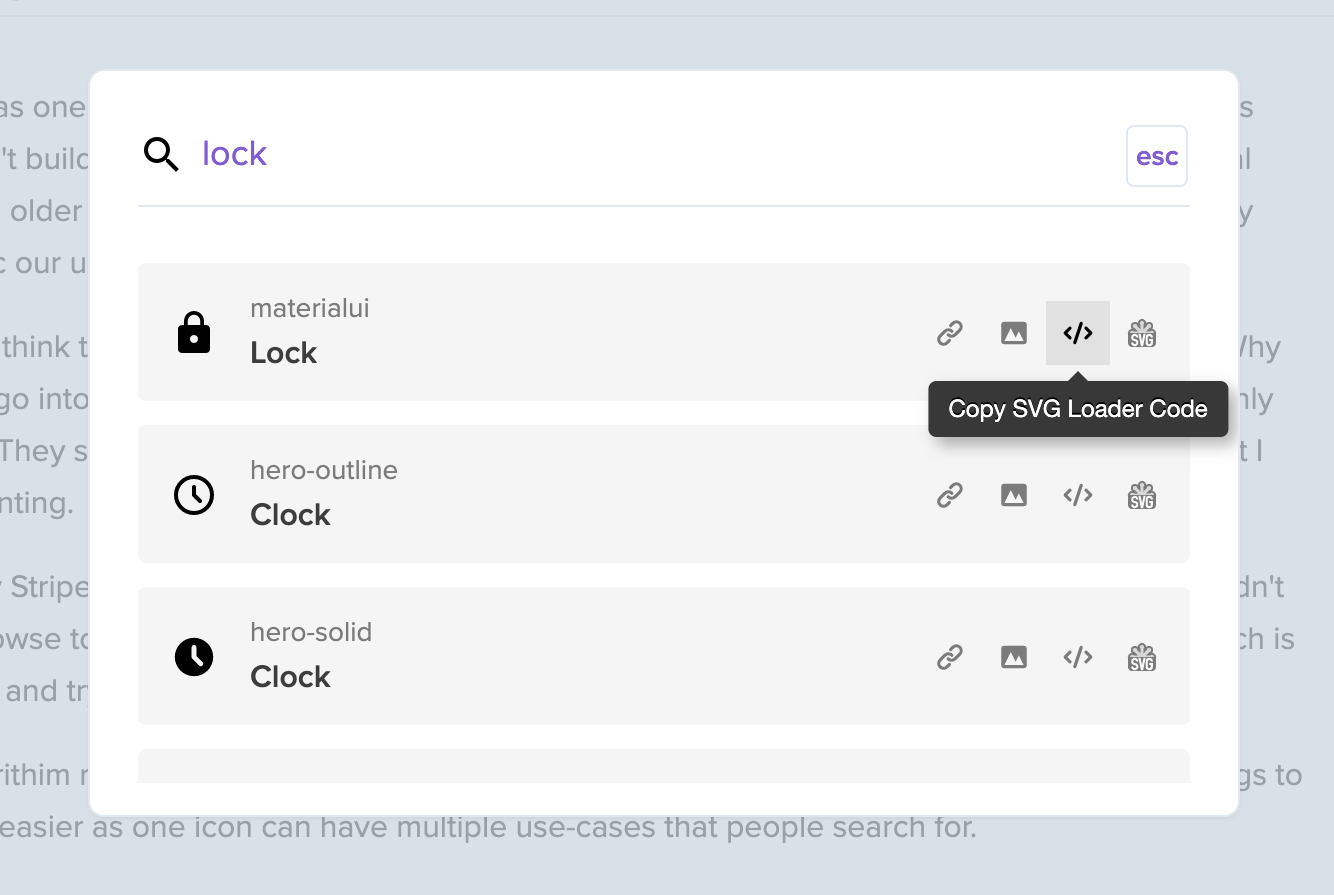The image size is (1334, 895).
Task: Click the image icon for hero-outline Clock
Action: (1014, 495)
